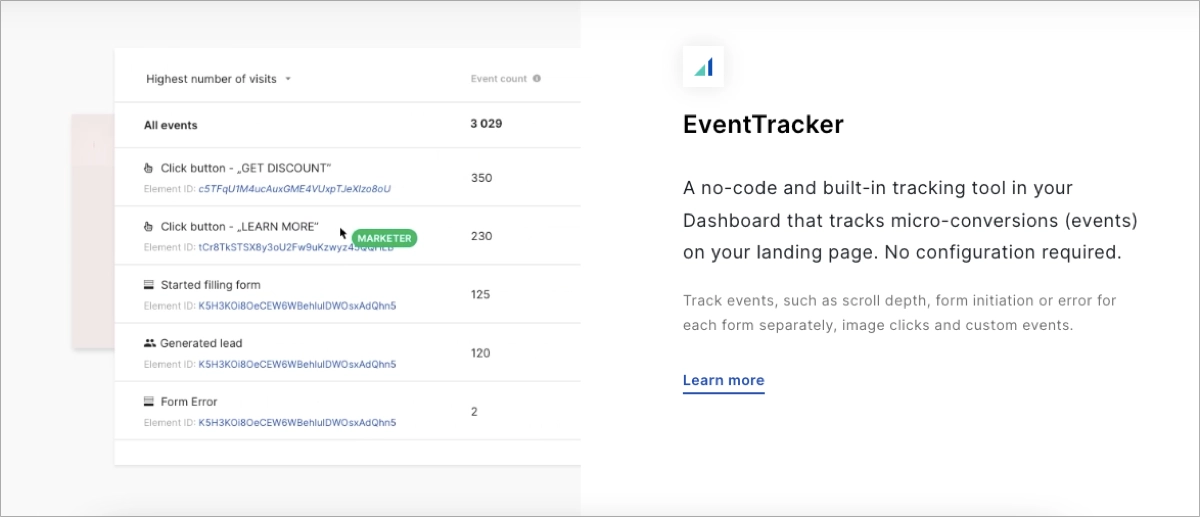Click the 350 count for GET DISCOUNT
This screenshot has width=1200, height=517.
coord(481,178)
